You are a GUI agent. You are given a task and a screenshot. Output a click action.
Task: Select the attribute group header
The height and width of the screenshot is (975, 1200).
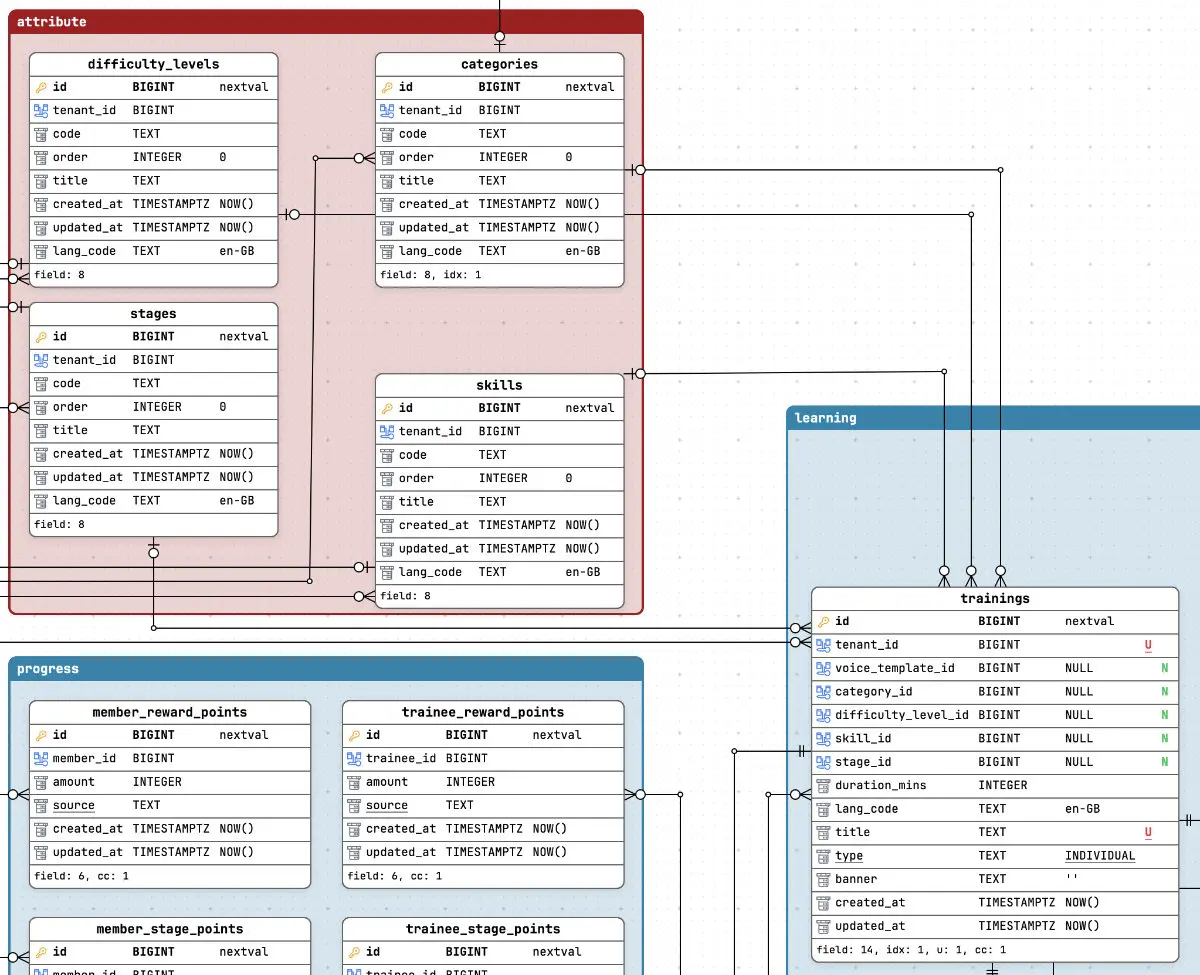326,21
